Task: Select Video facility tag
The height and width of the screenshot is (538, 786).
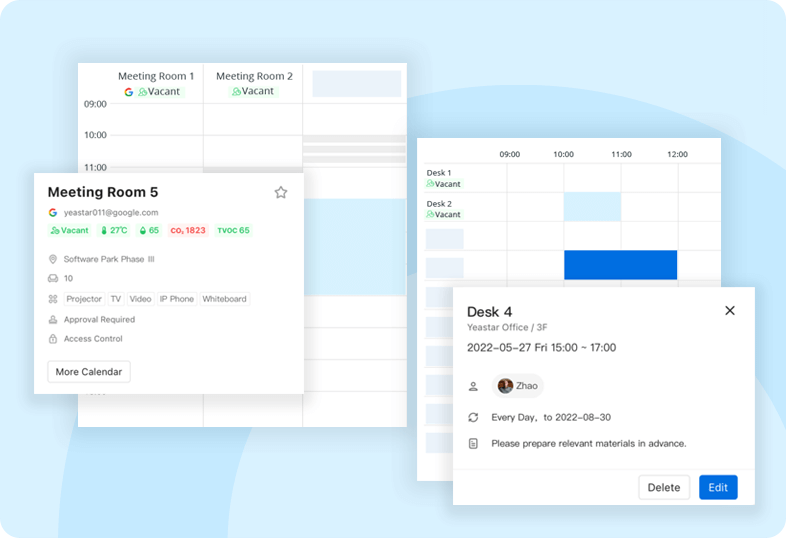Action: (x=140, y=299)
